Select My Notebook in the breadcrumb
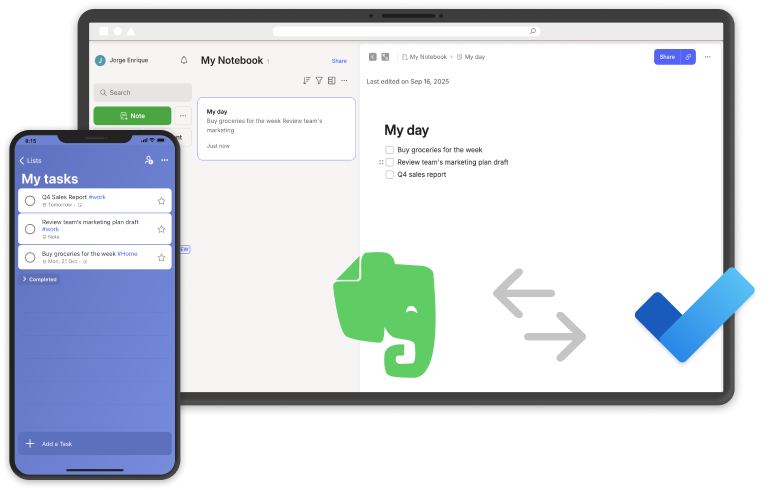Image resolution: width=770 pixels, height=490 pixels. (424, 57)
